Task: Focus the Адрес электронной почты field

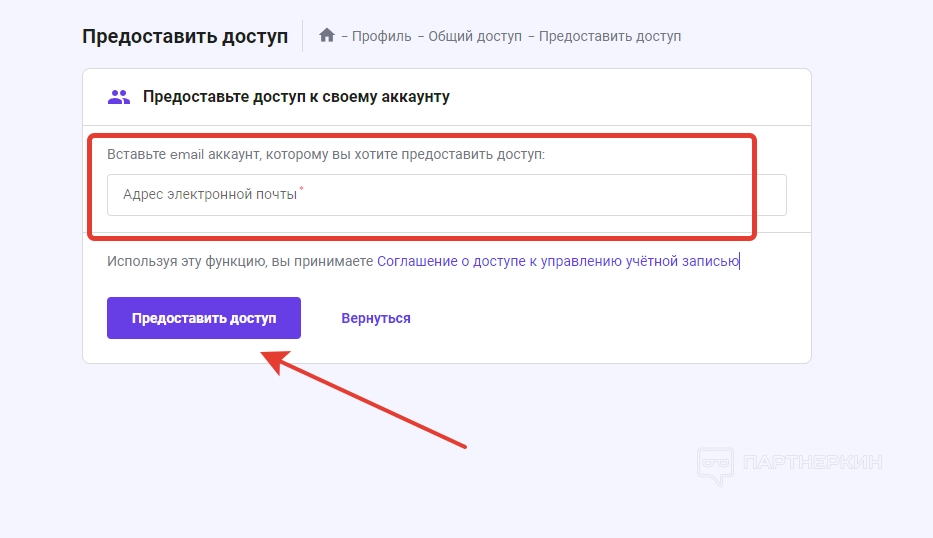Action: click(446, 195)
